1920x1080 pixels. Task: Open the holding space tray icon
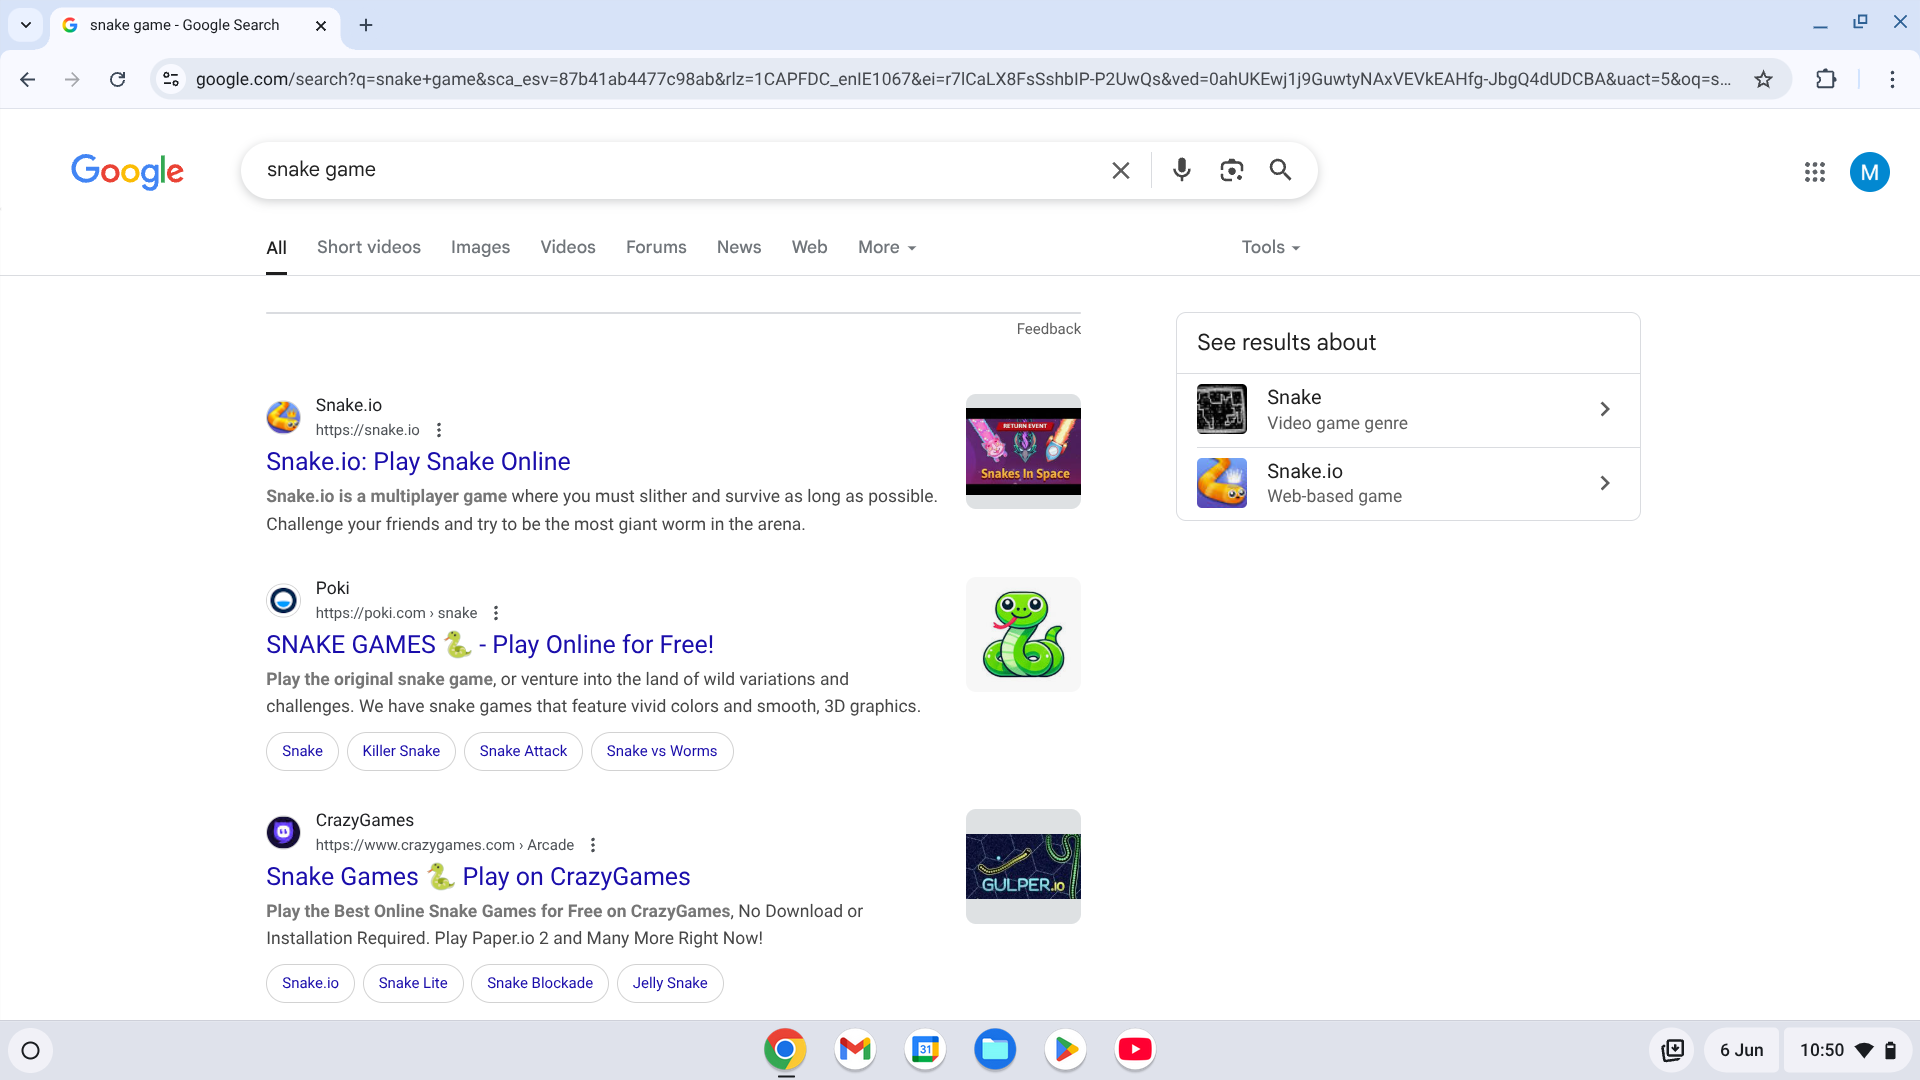click(x=1672, y=1050)
